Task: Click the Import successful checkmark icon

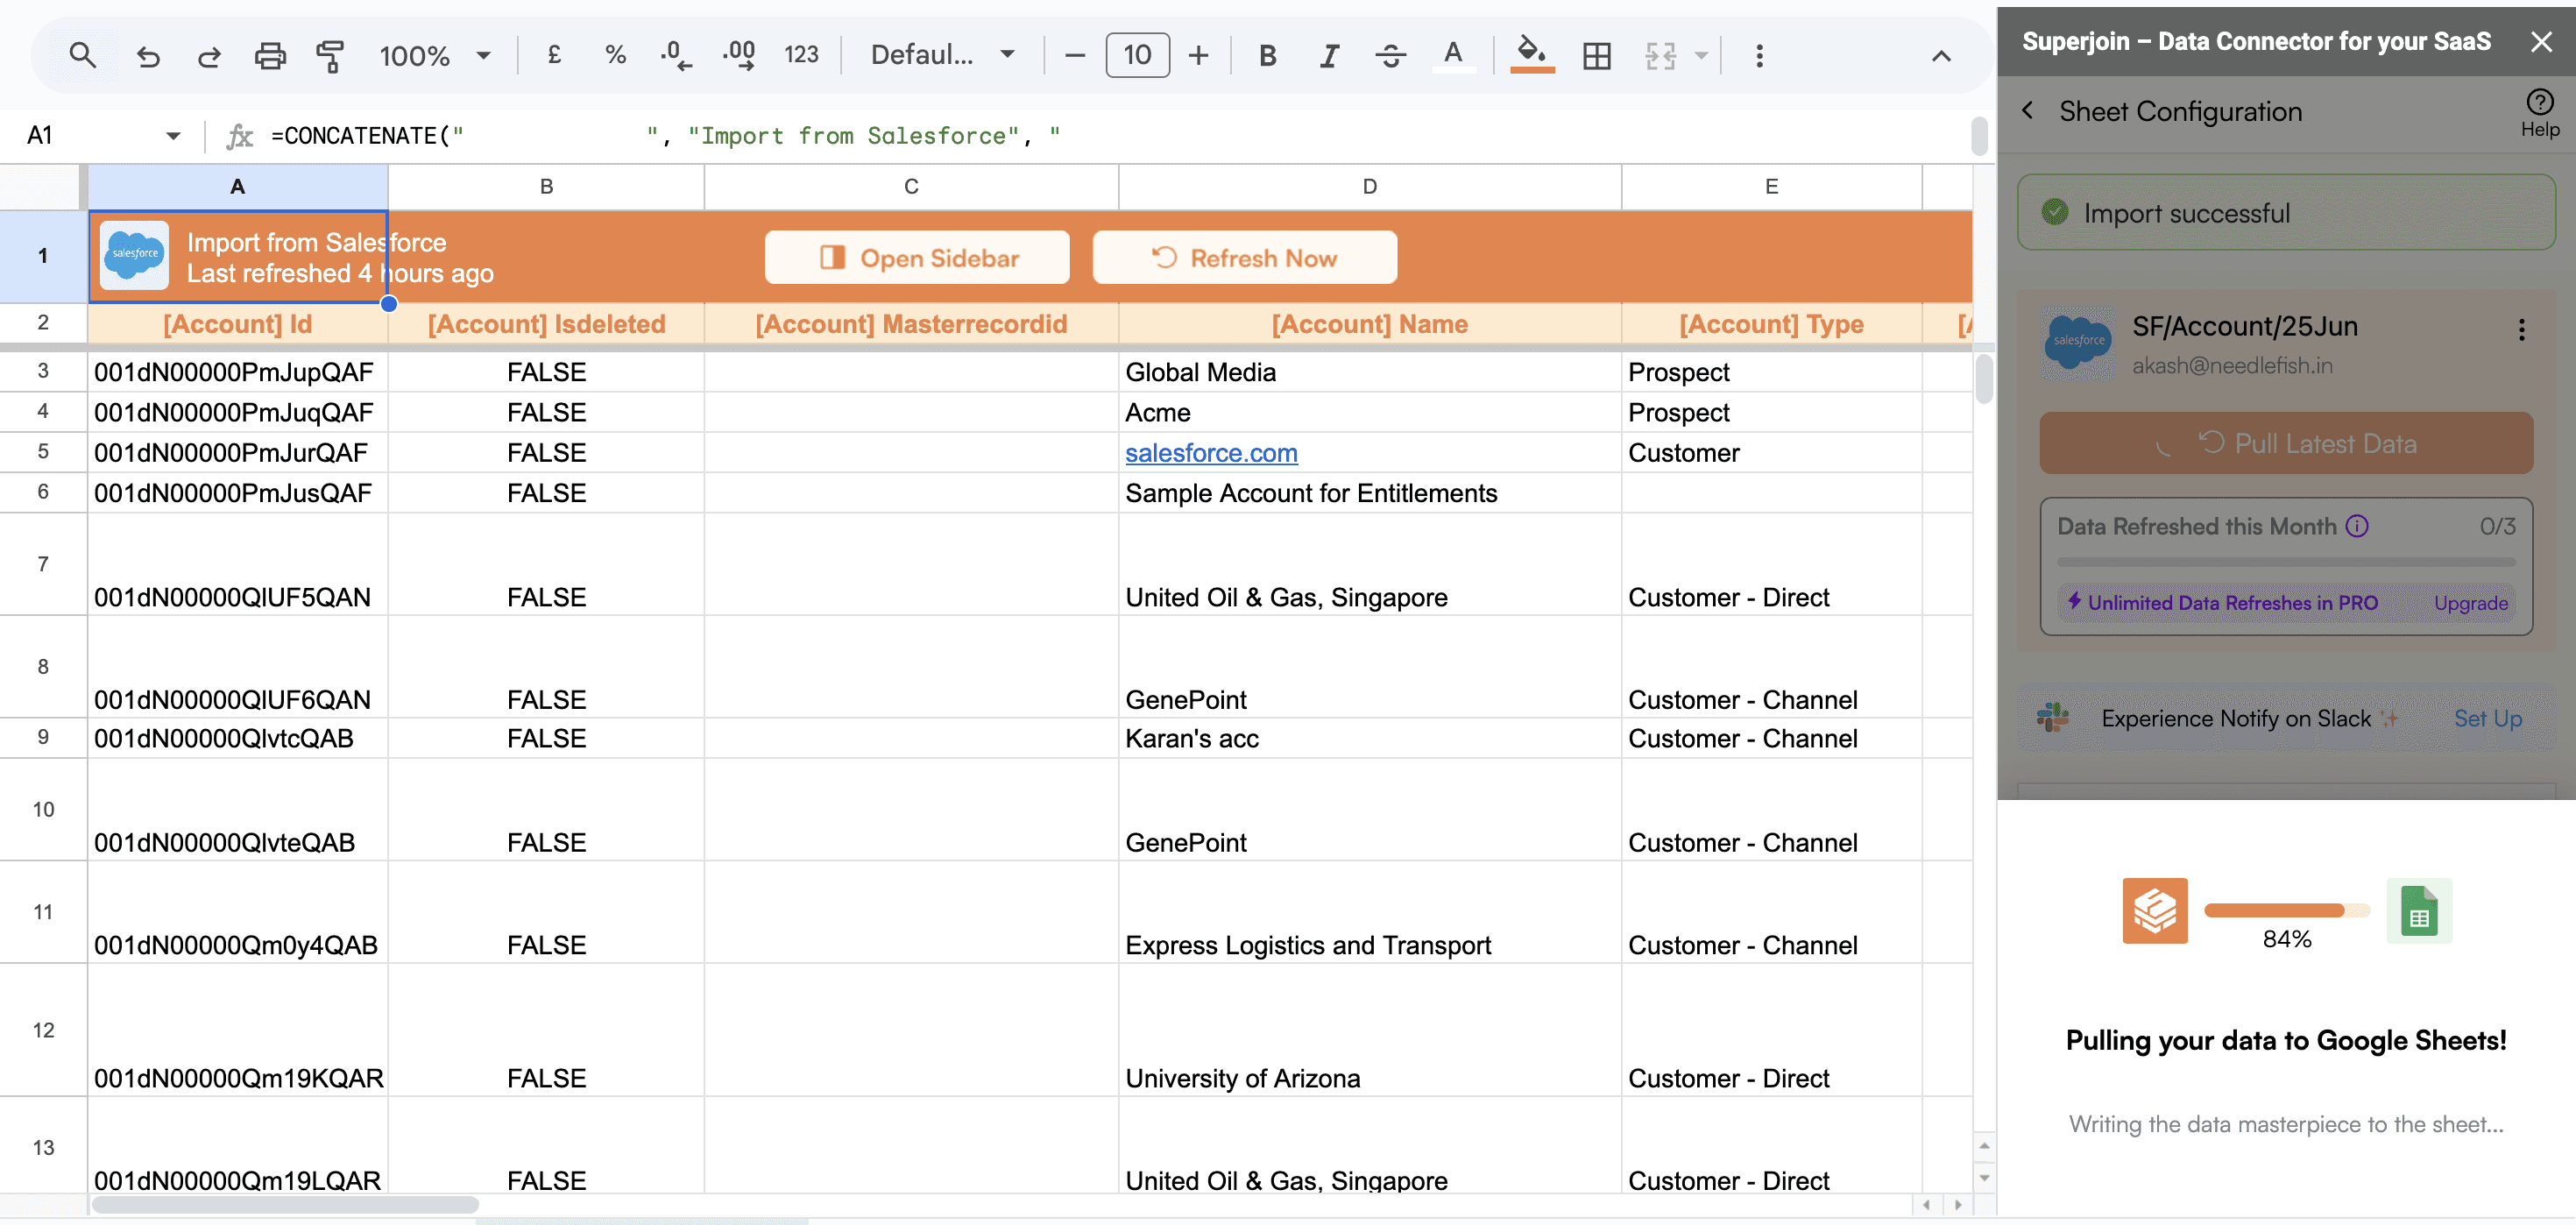Action: tap(2054, 212)
